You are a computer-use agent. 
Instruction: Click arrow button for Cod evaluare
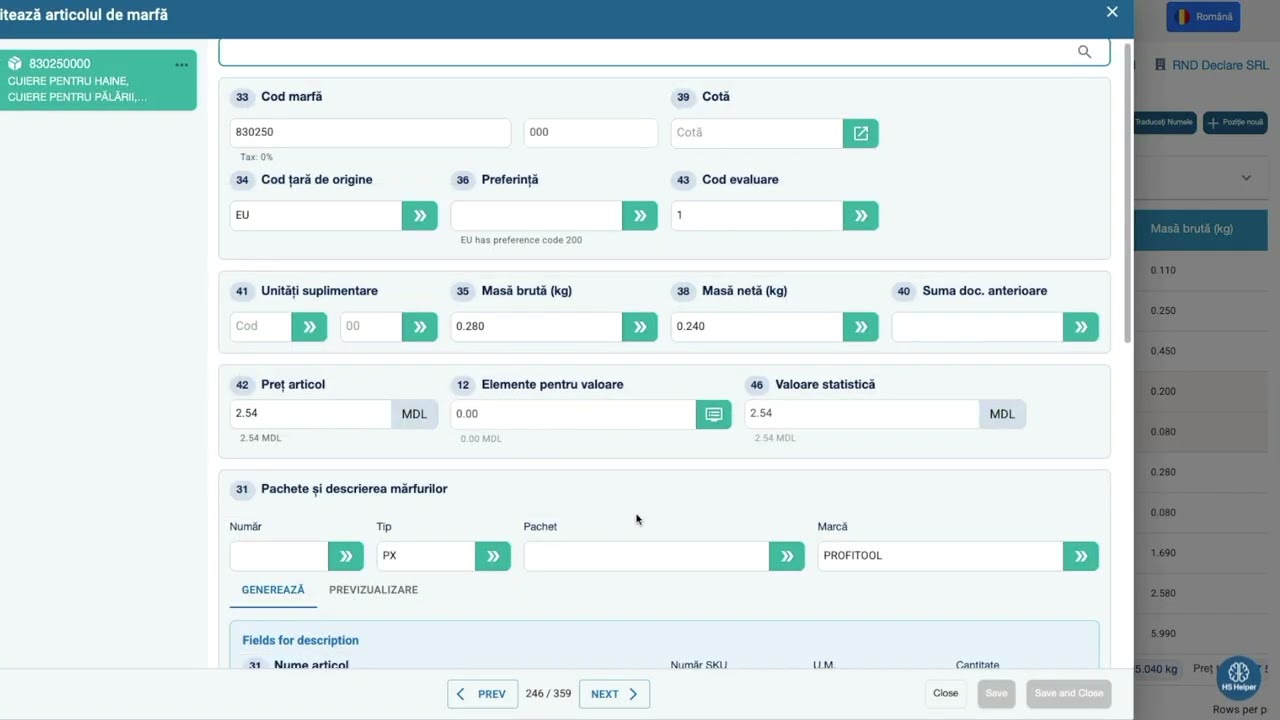tap(860, 215)
